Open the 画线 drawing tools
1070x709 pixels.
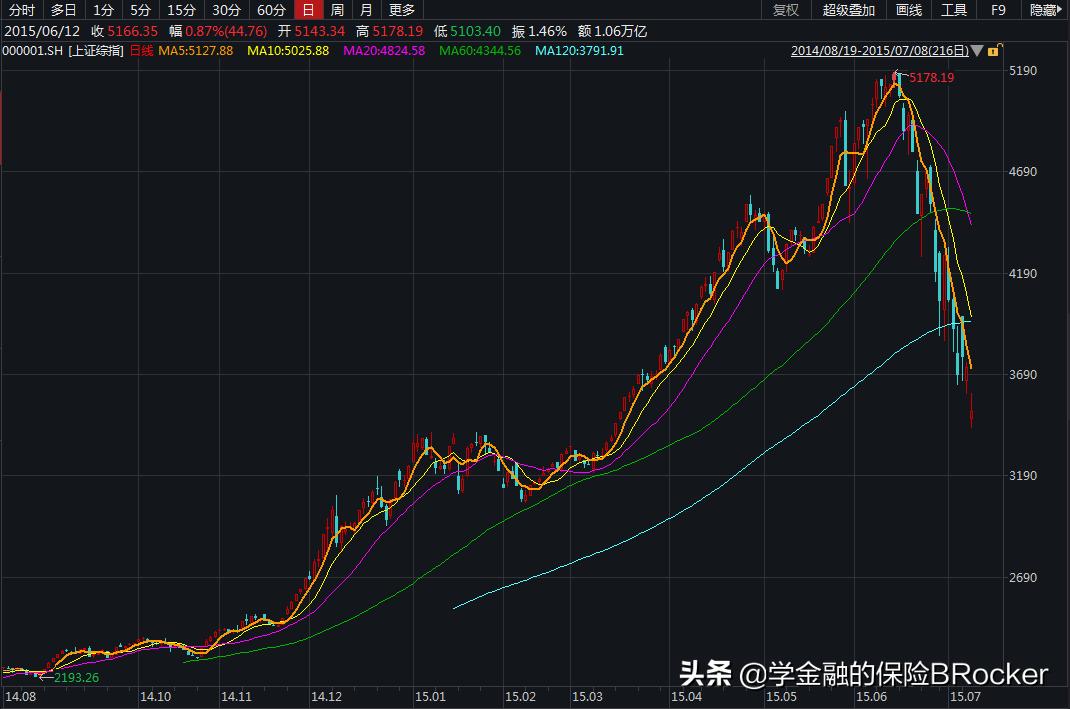click(x=908, y=10)
